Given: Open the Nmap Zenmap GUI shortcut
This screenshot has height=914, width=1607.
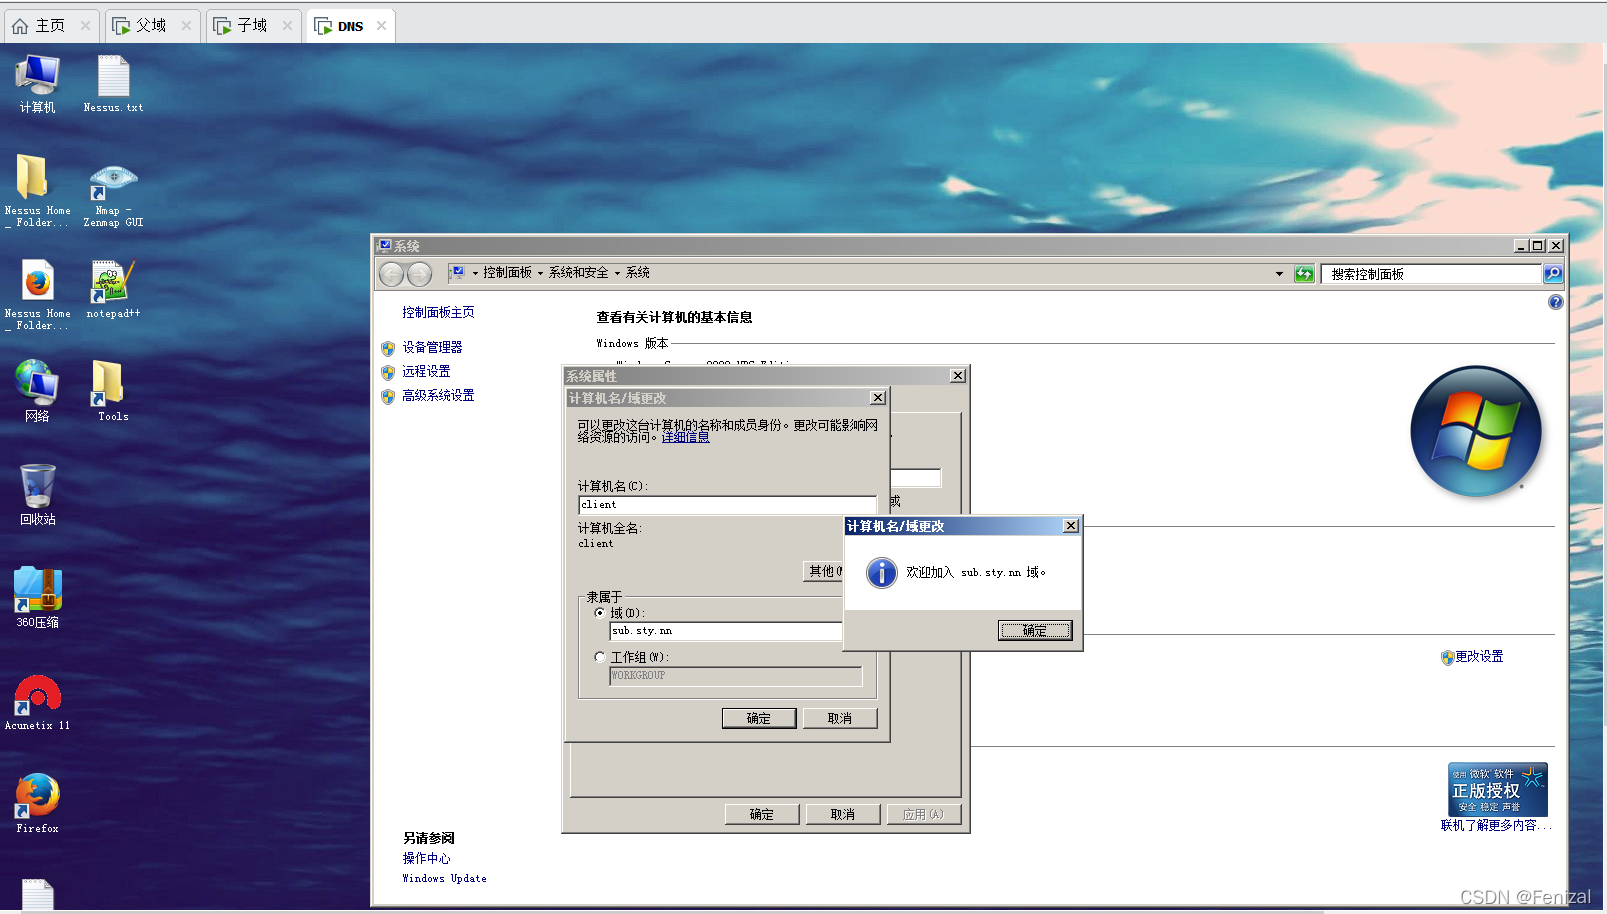Looking at the screenshot, I should click(113, 194).
